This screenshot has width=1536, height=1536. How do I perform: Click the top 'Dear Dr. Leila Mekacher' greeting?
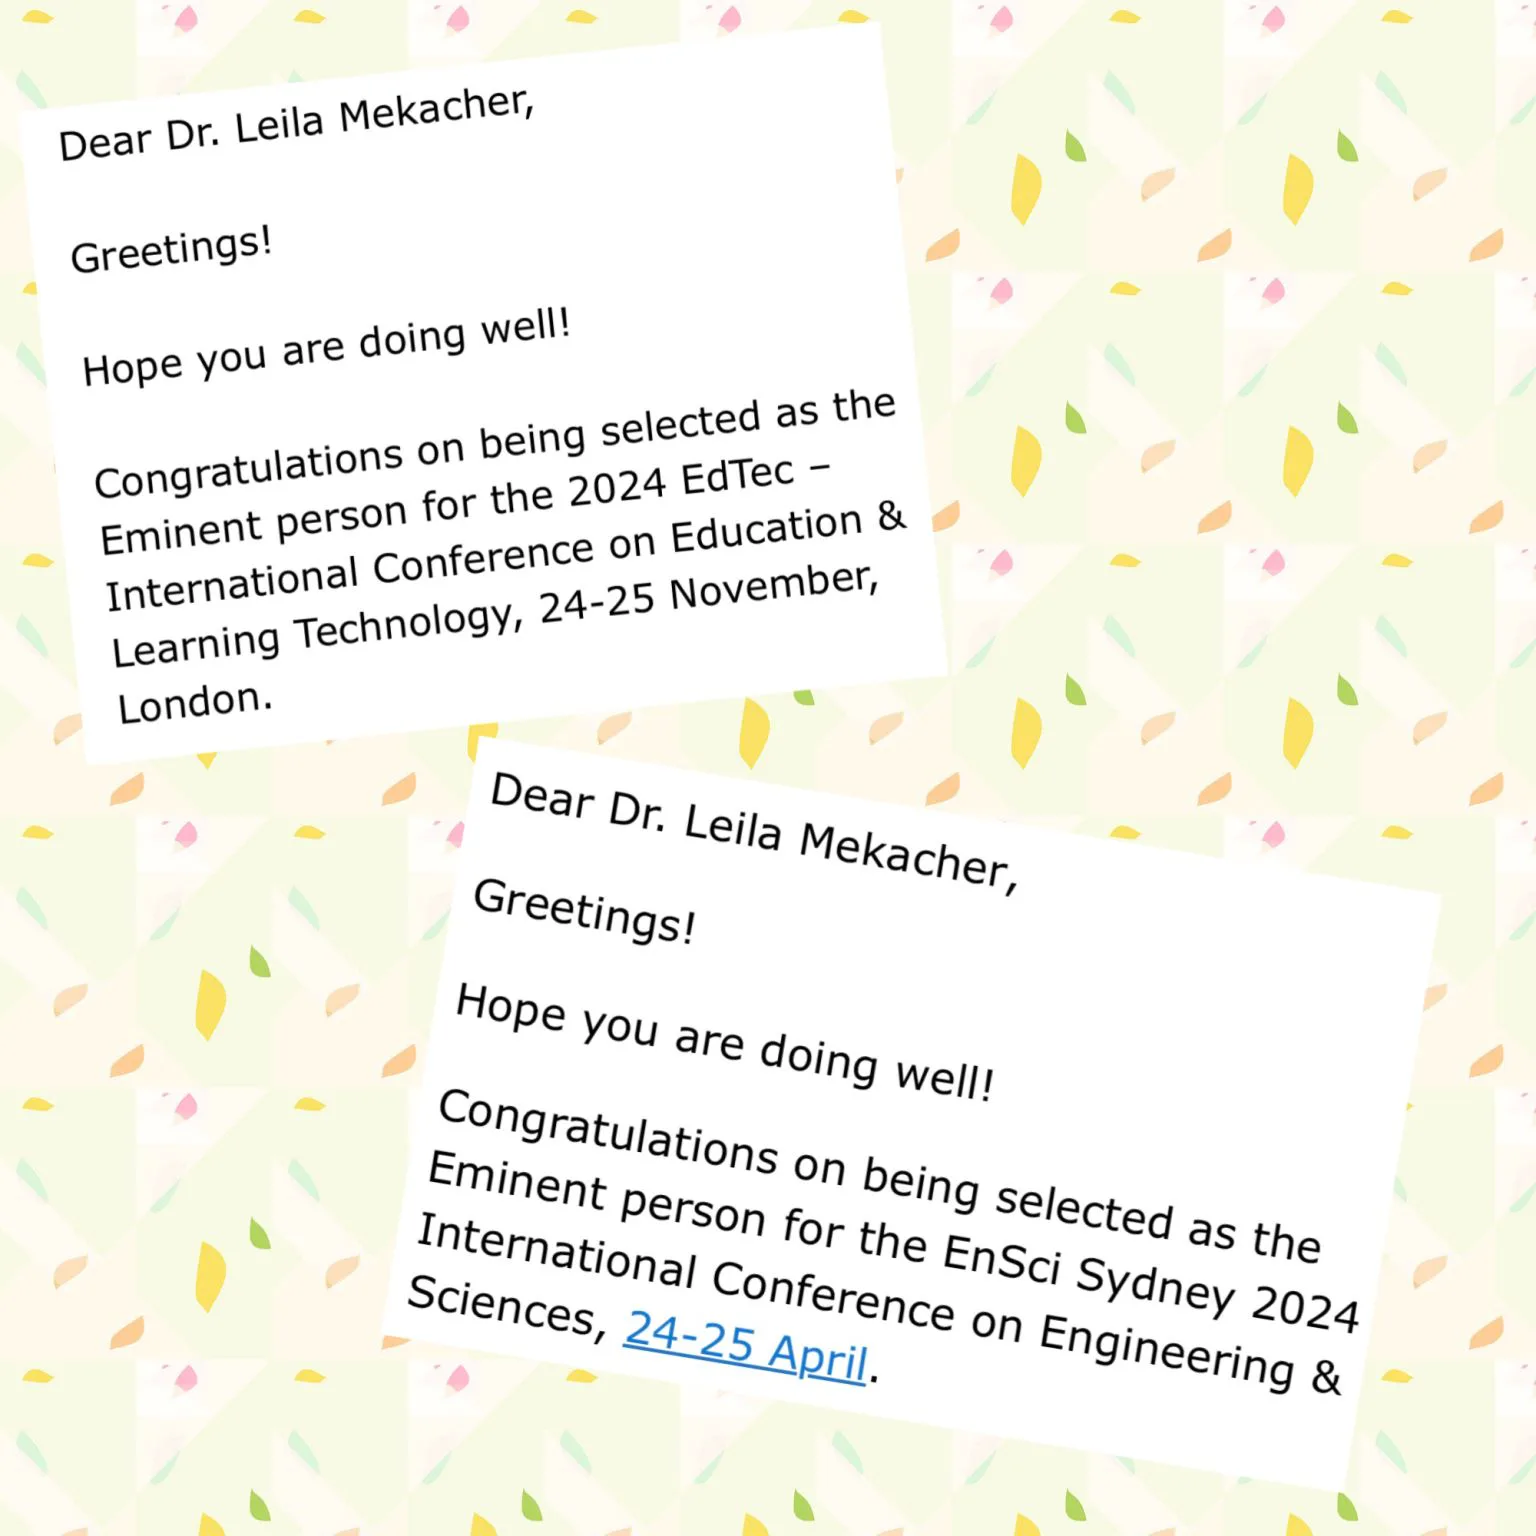click(296, 124)
